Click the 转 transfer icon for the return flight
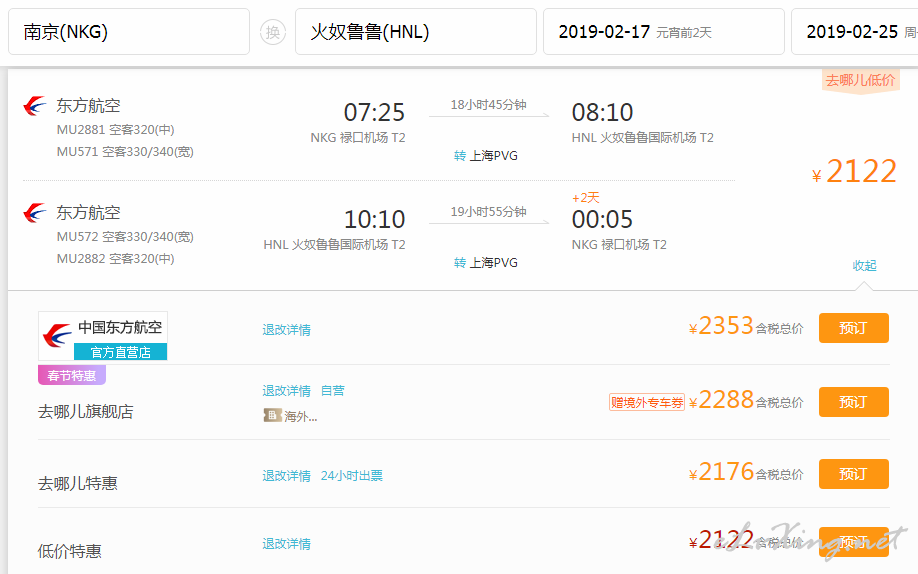The width and height of the screenshot is (918, 574). (x=460, y=263)
